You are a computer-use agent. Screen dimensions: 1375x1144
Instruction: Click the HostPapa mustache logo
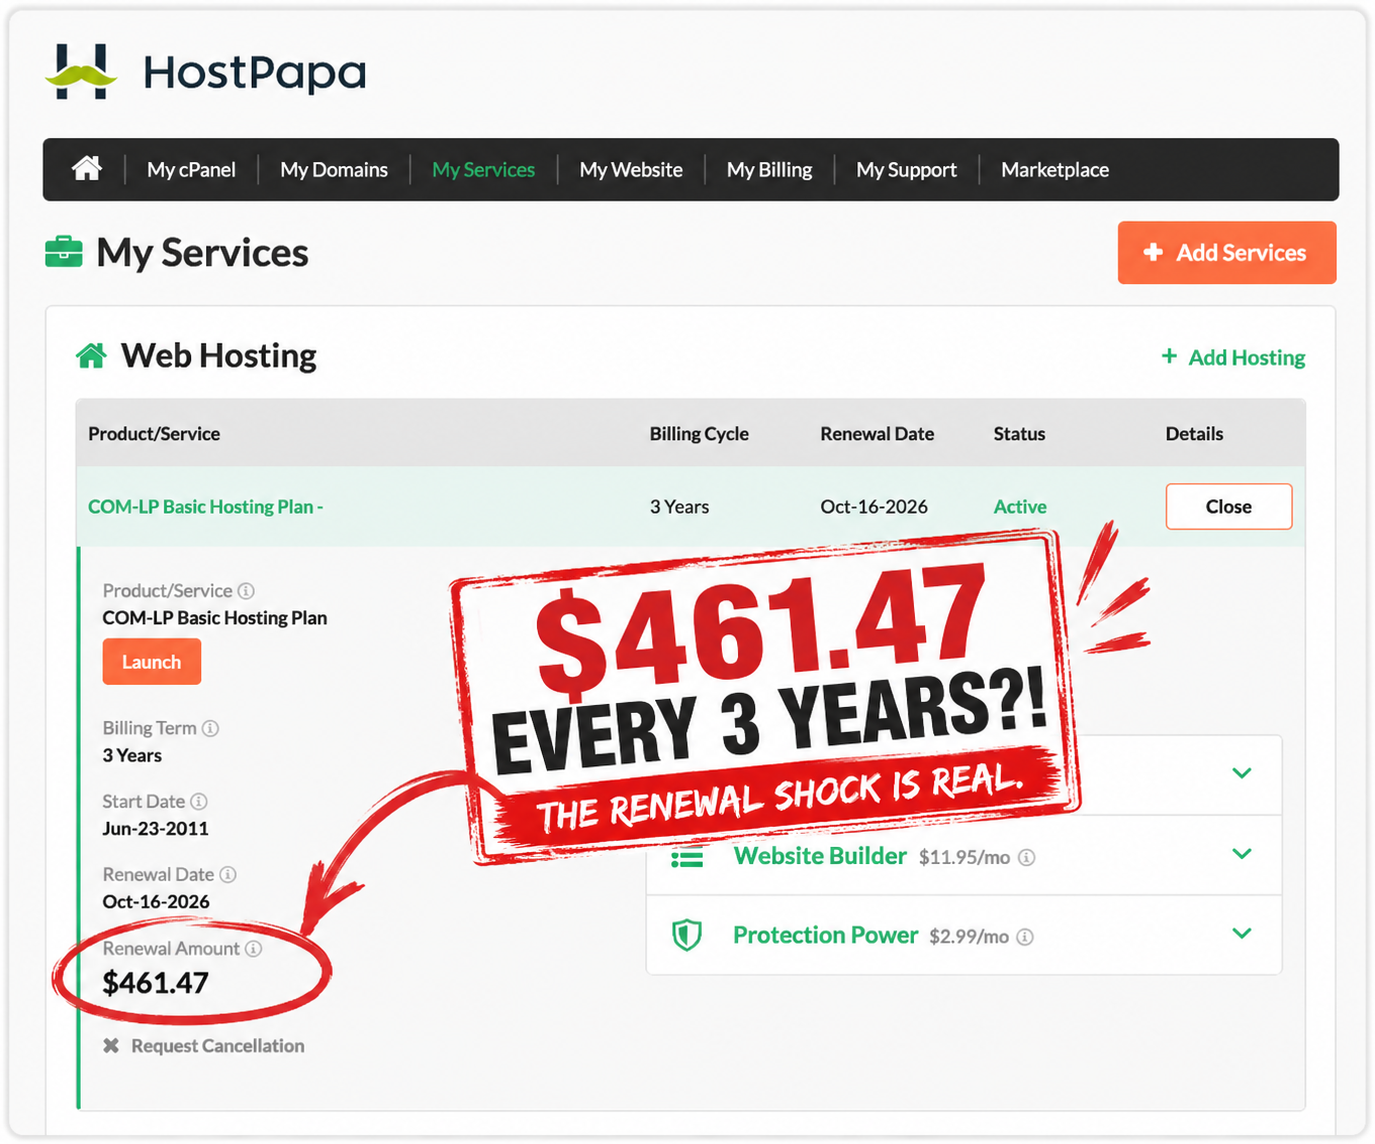pyautogui.click(x=81, y=72)
